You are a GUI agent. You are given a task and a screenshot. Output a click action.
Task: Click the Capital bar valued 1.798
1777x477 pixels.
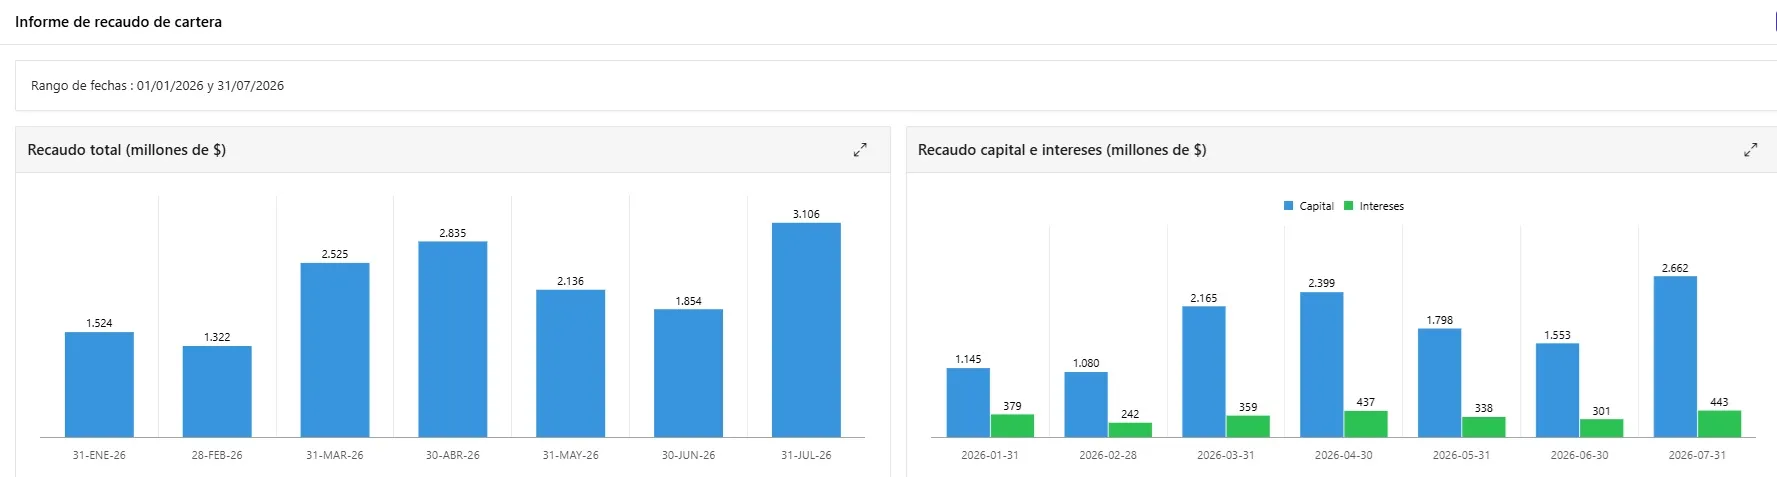point(1440,383)
